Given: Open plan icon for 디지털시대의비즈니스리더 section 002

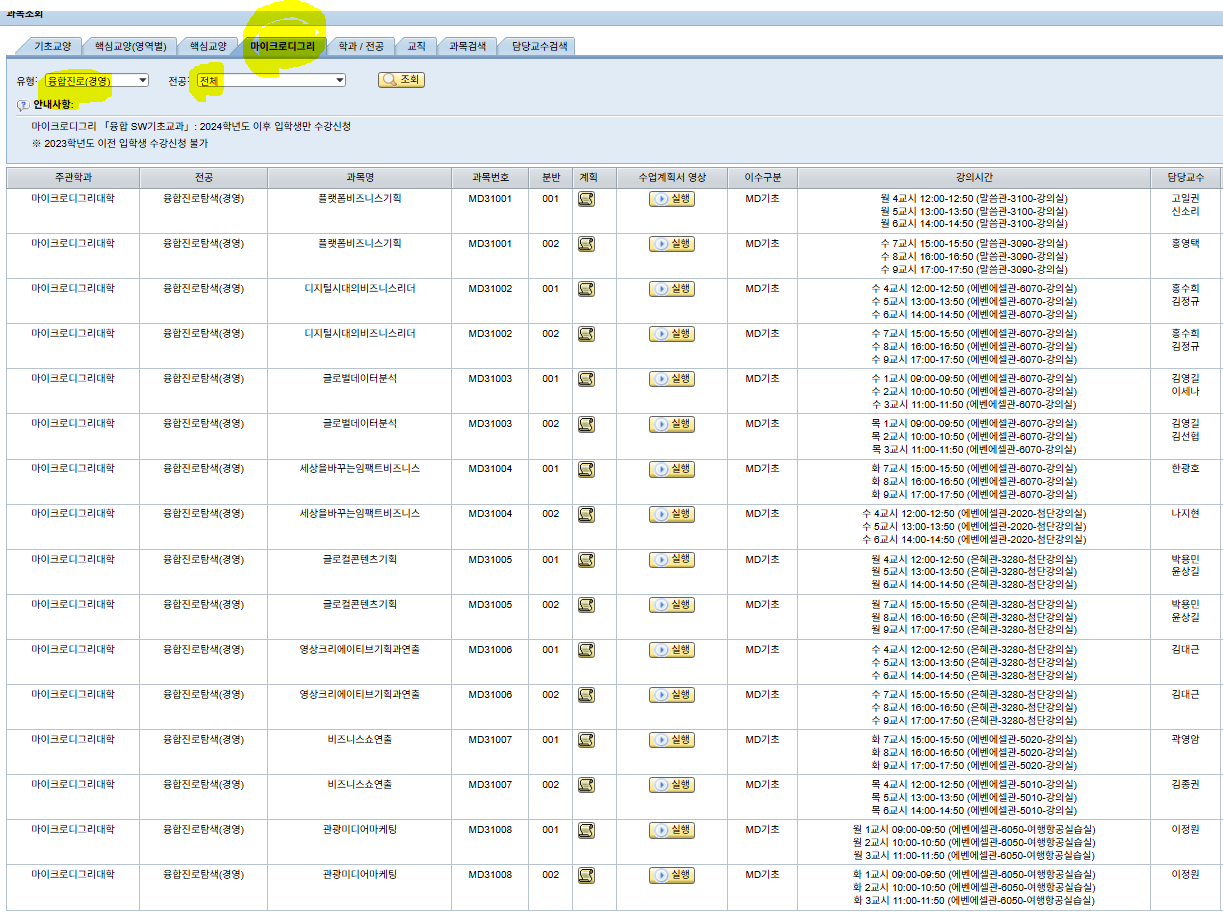Looking at the screenshot, I should click(x=587, y=334).
